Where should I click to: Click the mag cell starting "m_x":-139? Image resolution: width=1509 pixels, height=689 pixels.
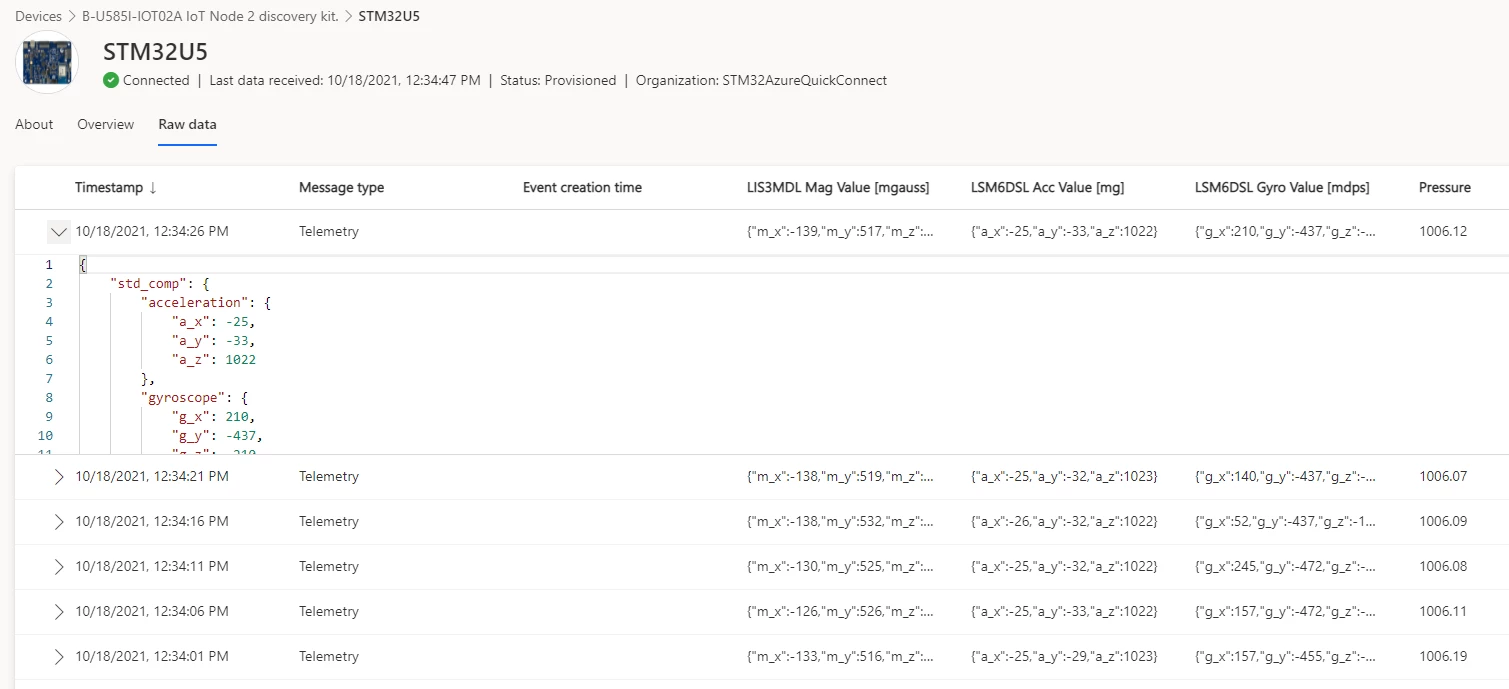[x=840, y=232]
